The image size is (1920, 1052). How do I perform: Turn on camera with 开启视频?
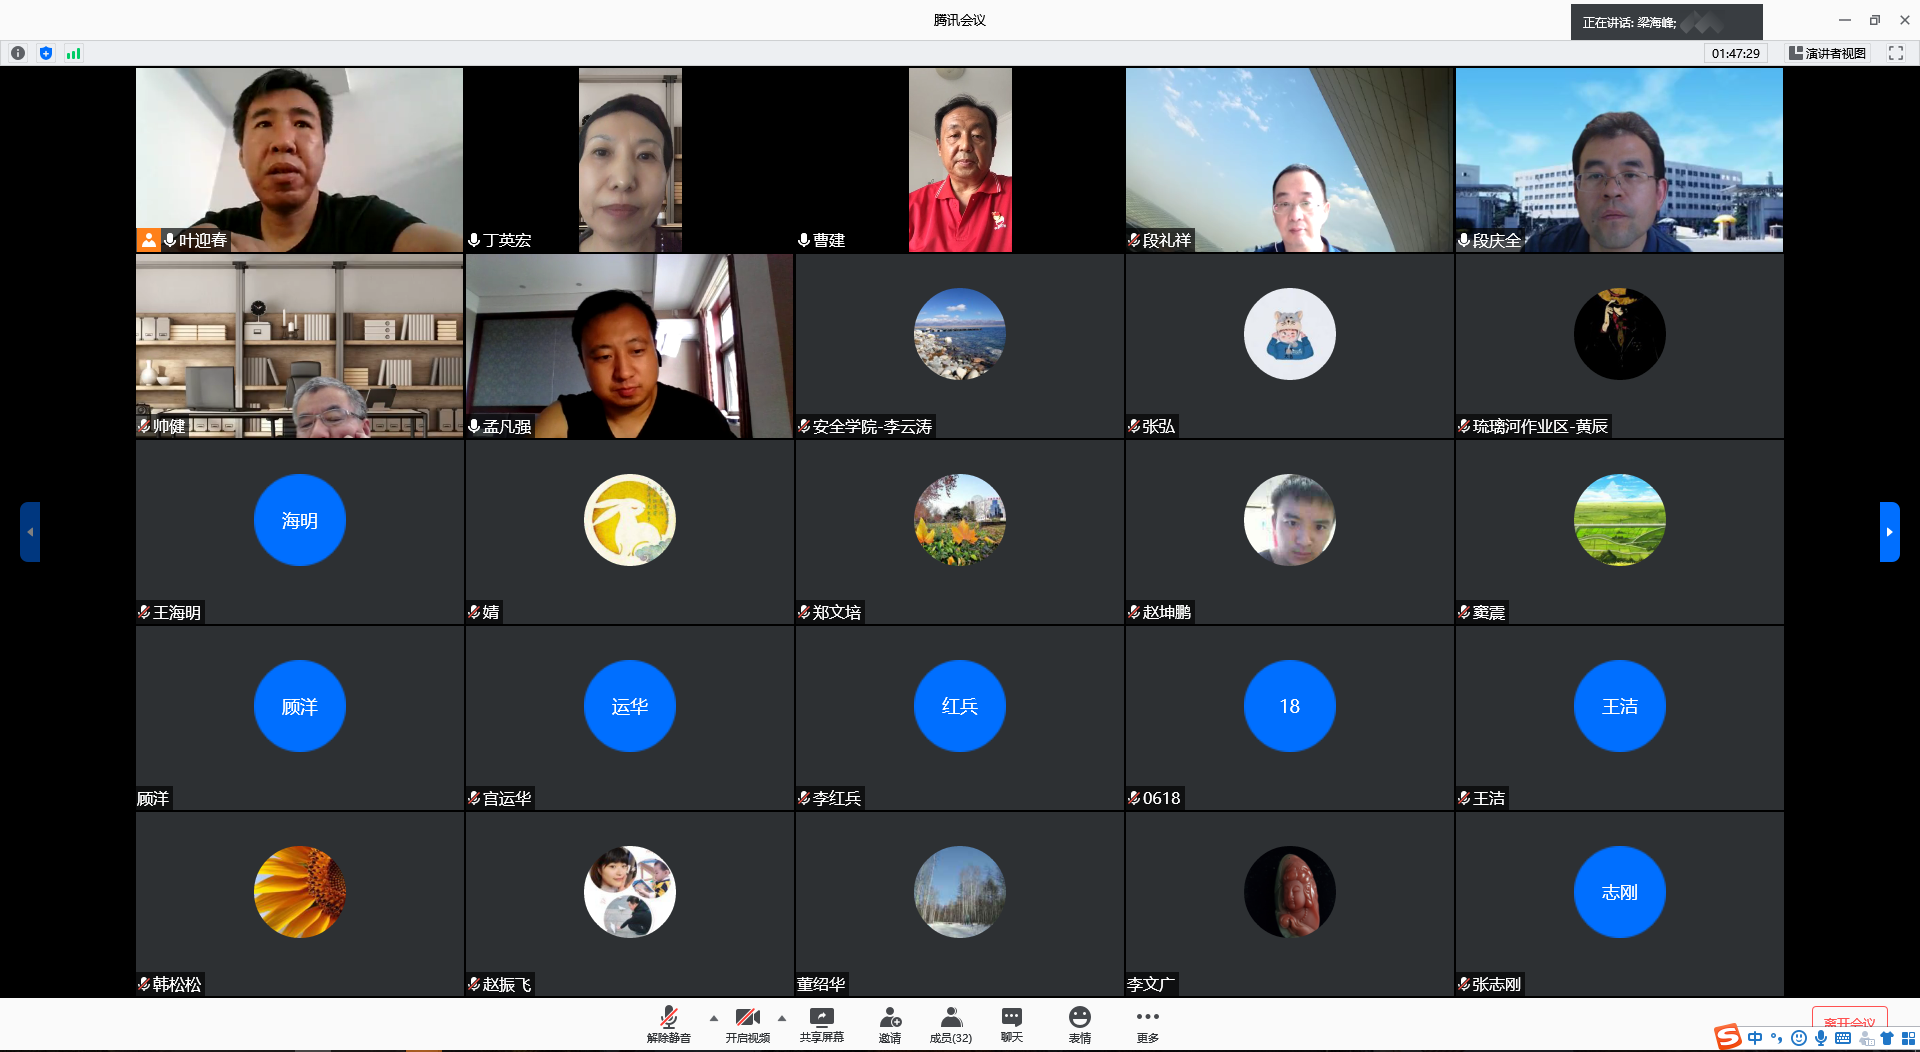pyautogui.click(x=747, y=1023)
